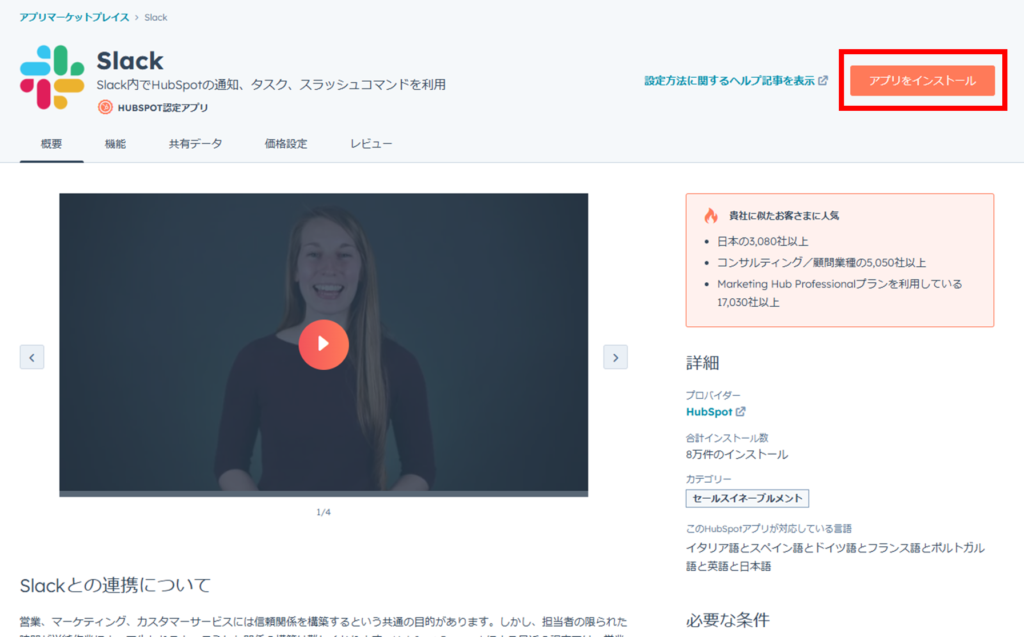The width and height of the screenshot is (1024, 637).
Task: Click the flame popularity icon
Action: pyautogui.click(x=711, y=216)
